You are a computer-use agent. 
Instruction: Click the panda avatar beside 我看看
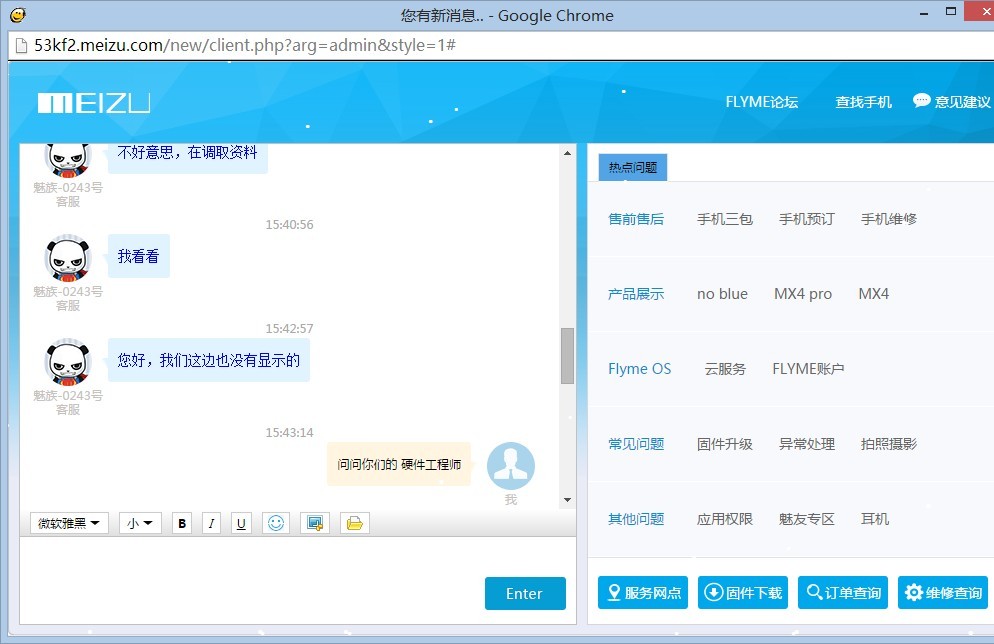click(x=68, y=259)
